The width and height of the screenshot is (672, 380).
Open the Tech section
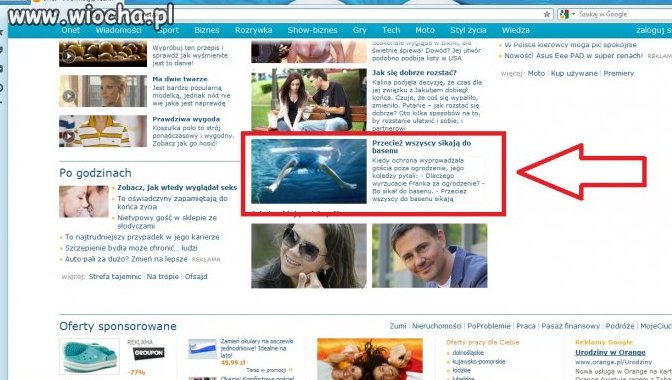pos(391,30)
